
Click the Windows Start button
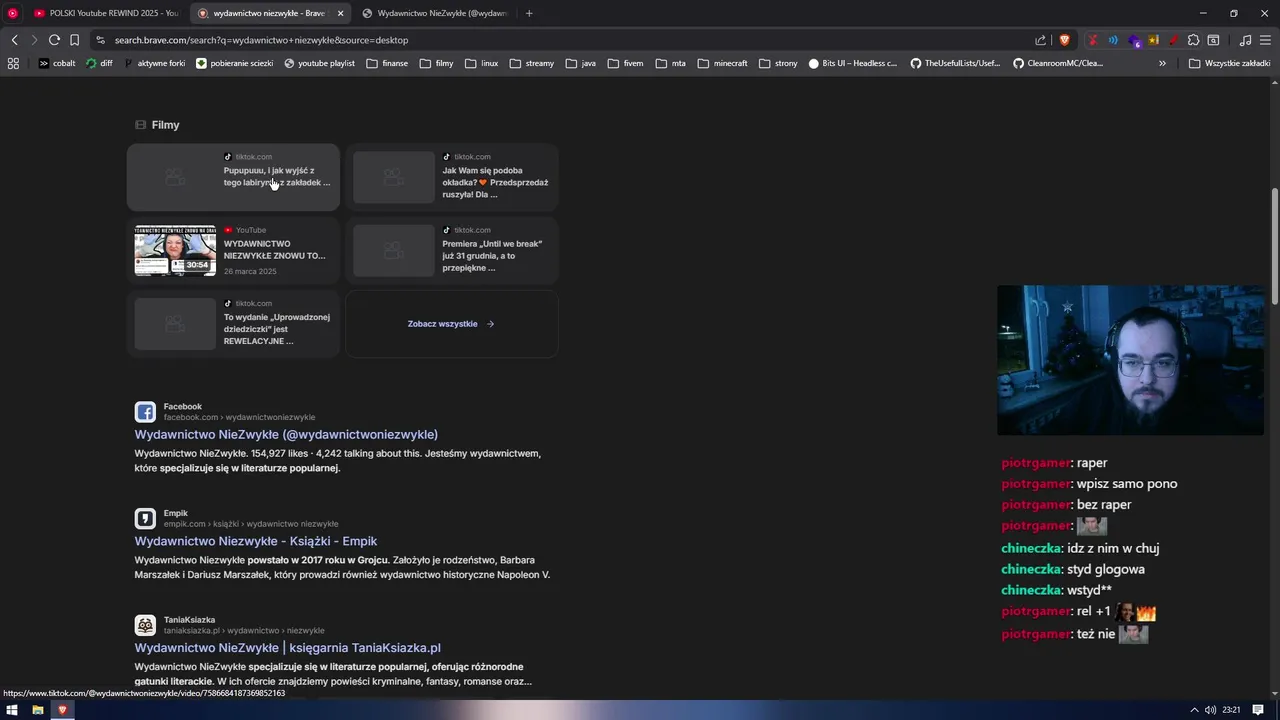point(11,710)
